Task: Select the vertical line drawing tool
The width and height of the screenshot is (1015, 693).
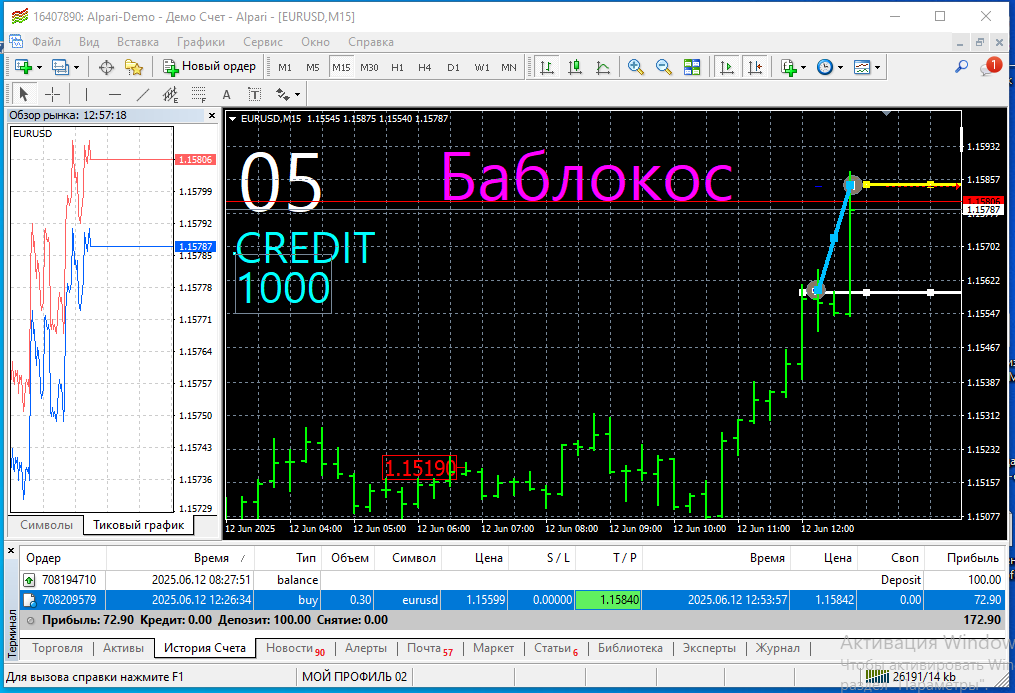Action: coord(86,94)
